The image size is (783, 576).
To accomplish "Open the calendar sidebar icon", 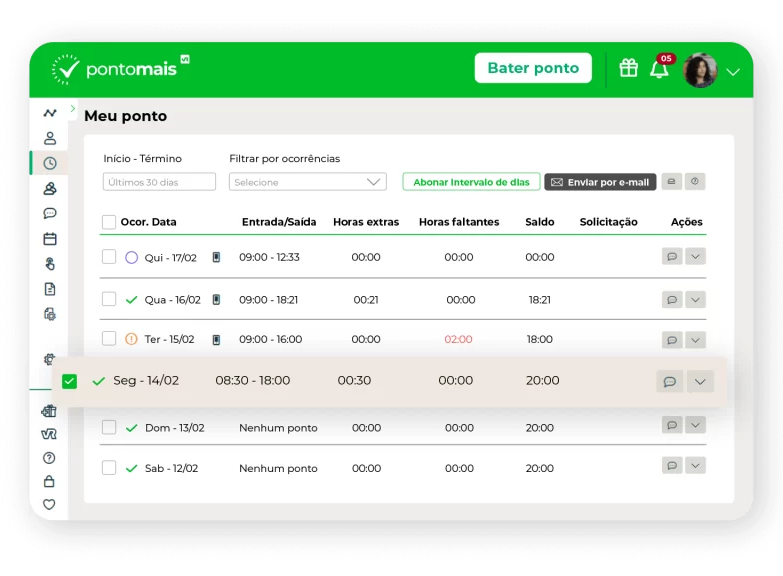I will point(50,239).
